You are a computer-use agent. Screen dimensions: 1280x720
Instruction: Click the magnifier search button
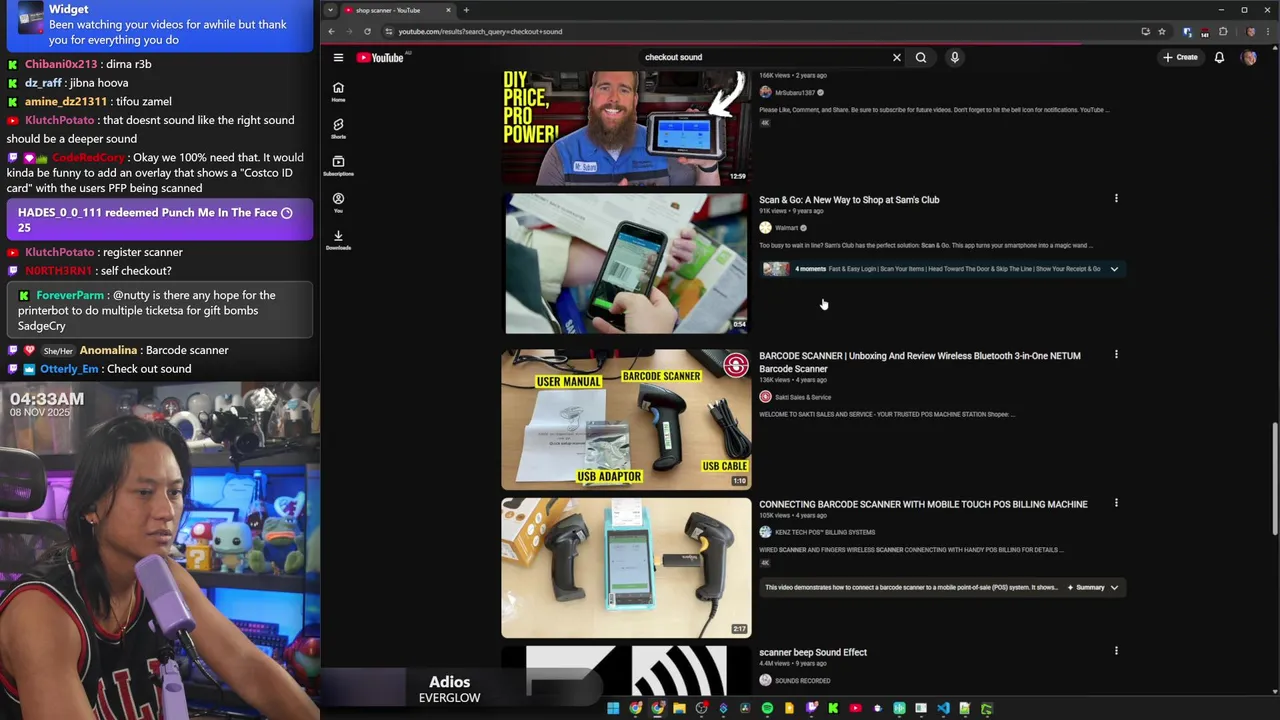[x=921, y=58]
